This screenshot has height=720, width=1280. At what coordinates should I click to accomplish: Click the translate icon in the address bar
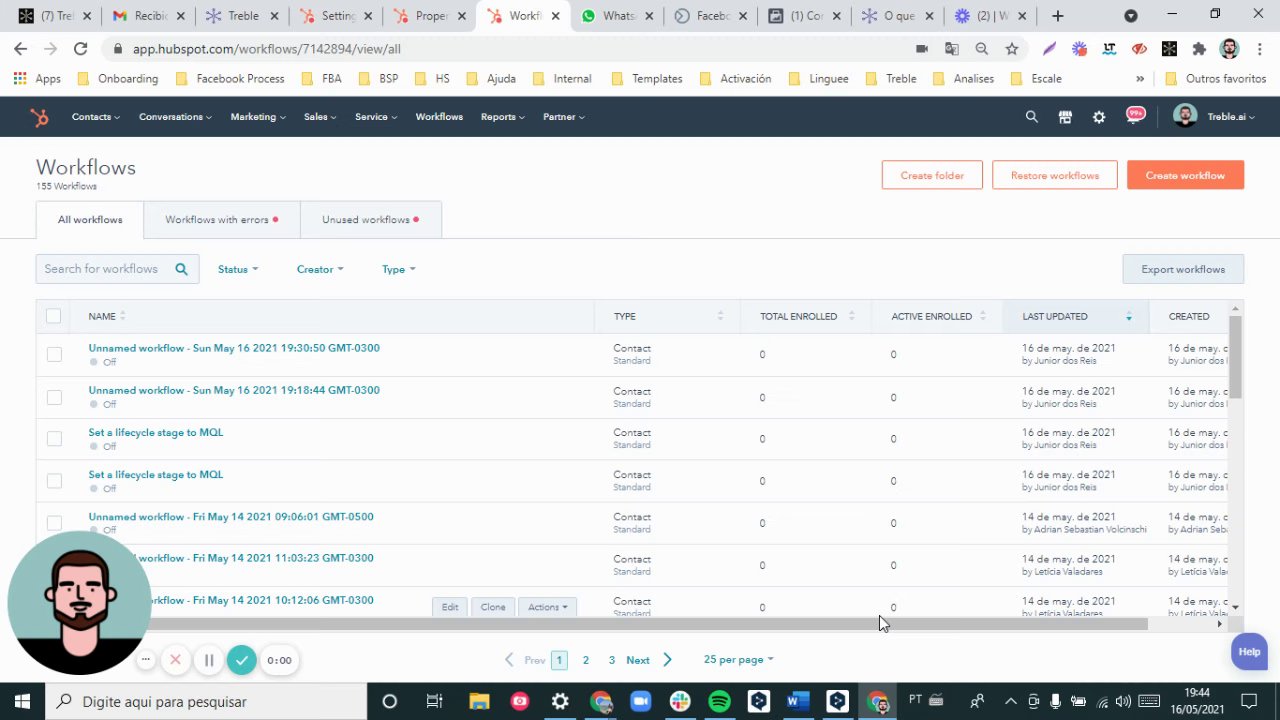(x=951, y=49)
